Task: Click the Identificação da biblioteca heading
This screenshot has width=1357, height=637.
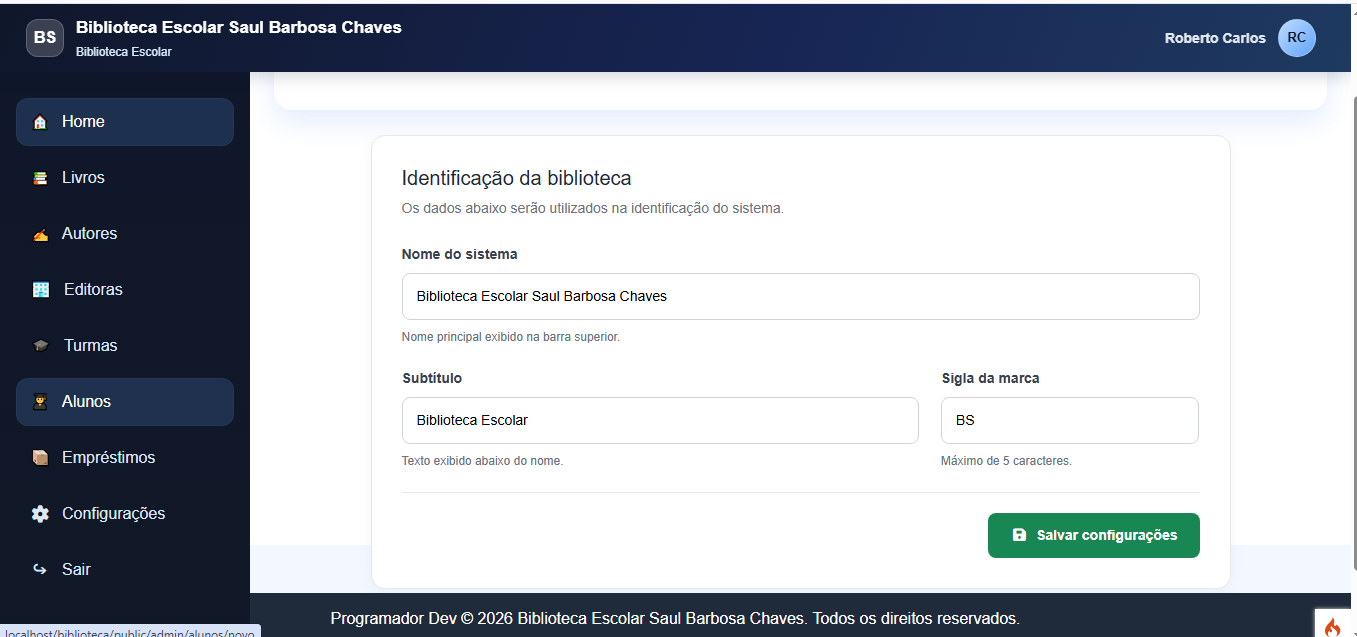Action: [x=517, y=179]
